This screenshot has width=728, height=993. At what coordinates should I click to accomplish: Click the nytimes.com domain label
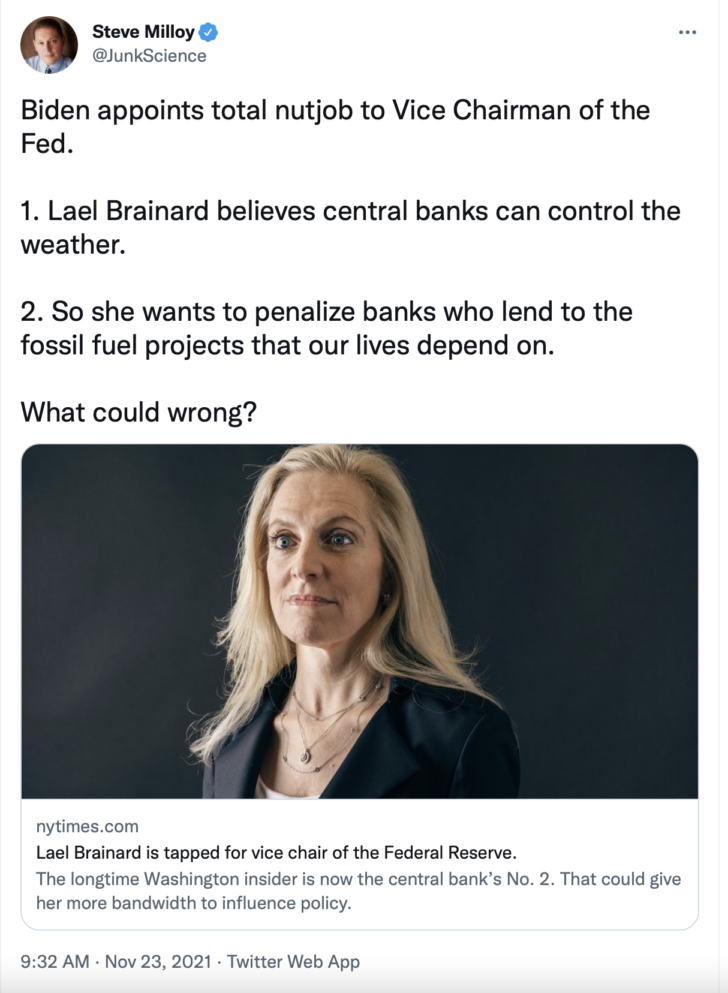click(x=87, y=826)
